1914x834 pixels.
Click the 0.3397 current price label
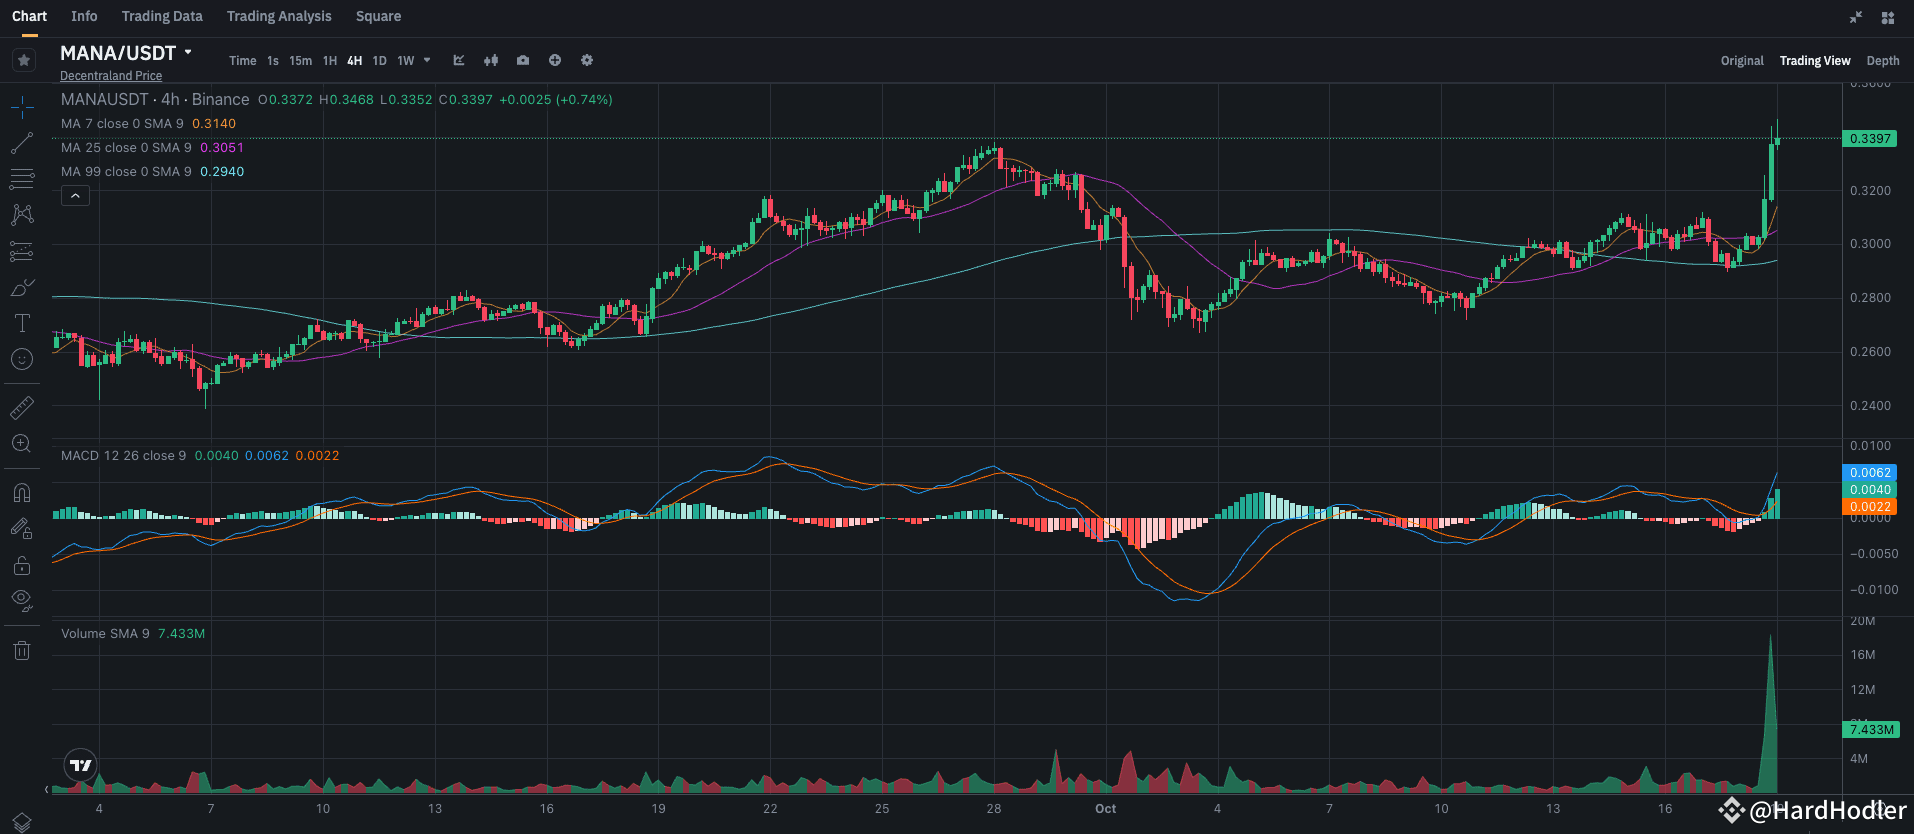point(1869,139)
